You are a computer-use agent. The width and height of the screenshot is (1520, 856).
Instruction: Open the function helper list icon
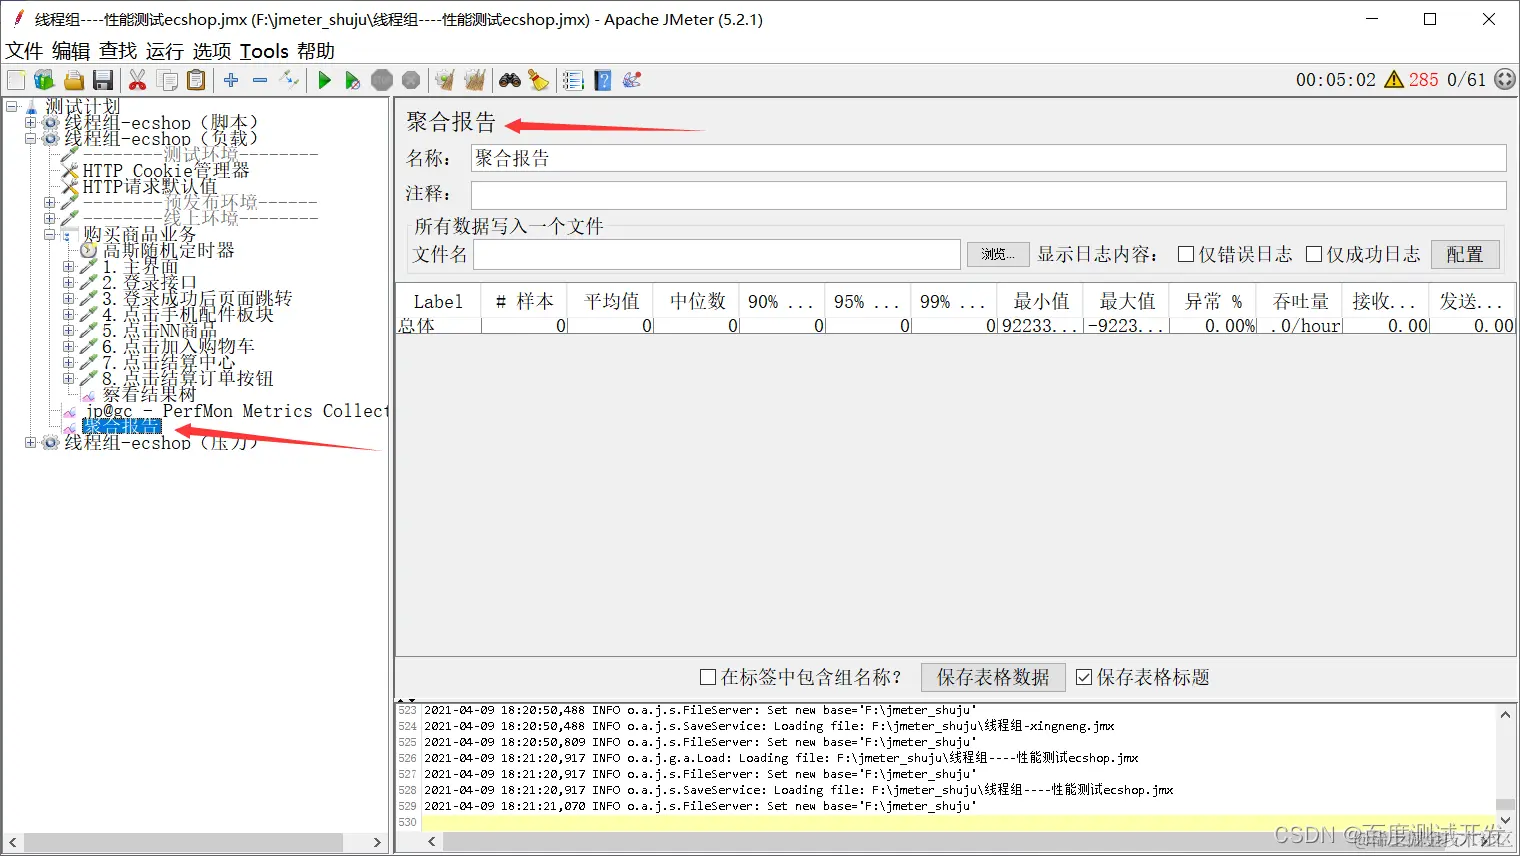click(573, 80)
